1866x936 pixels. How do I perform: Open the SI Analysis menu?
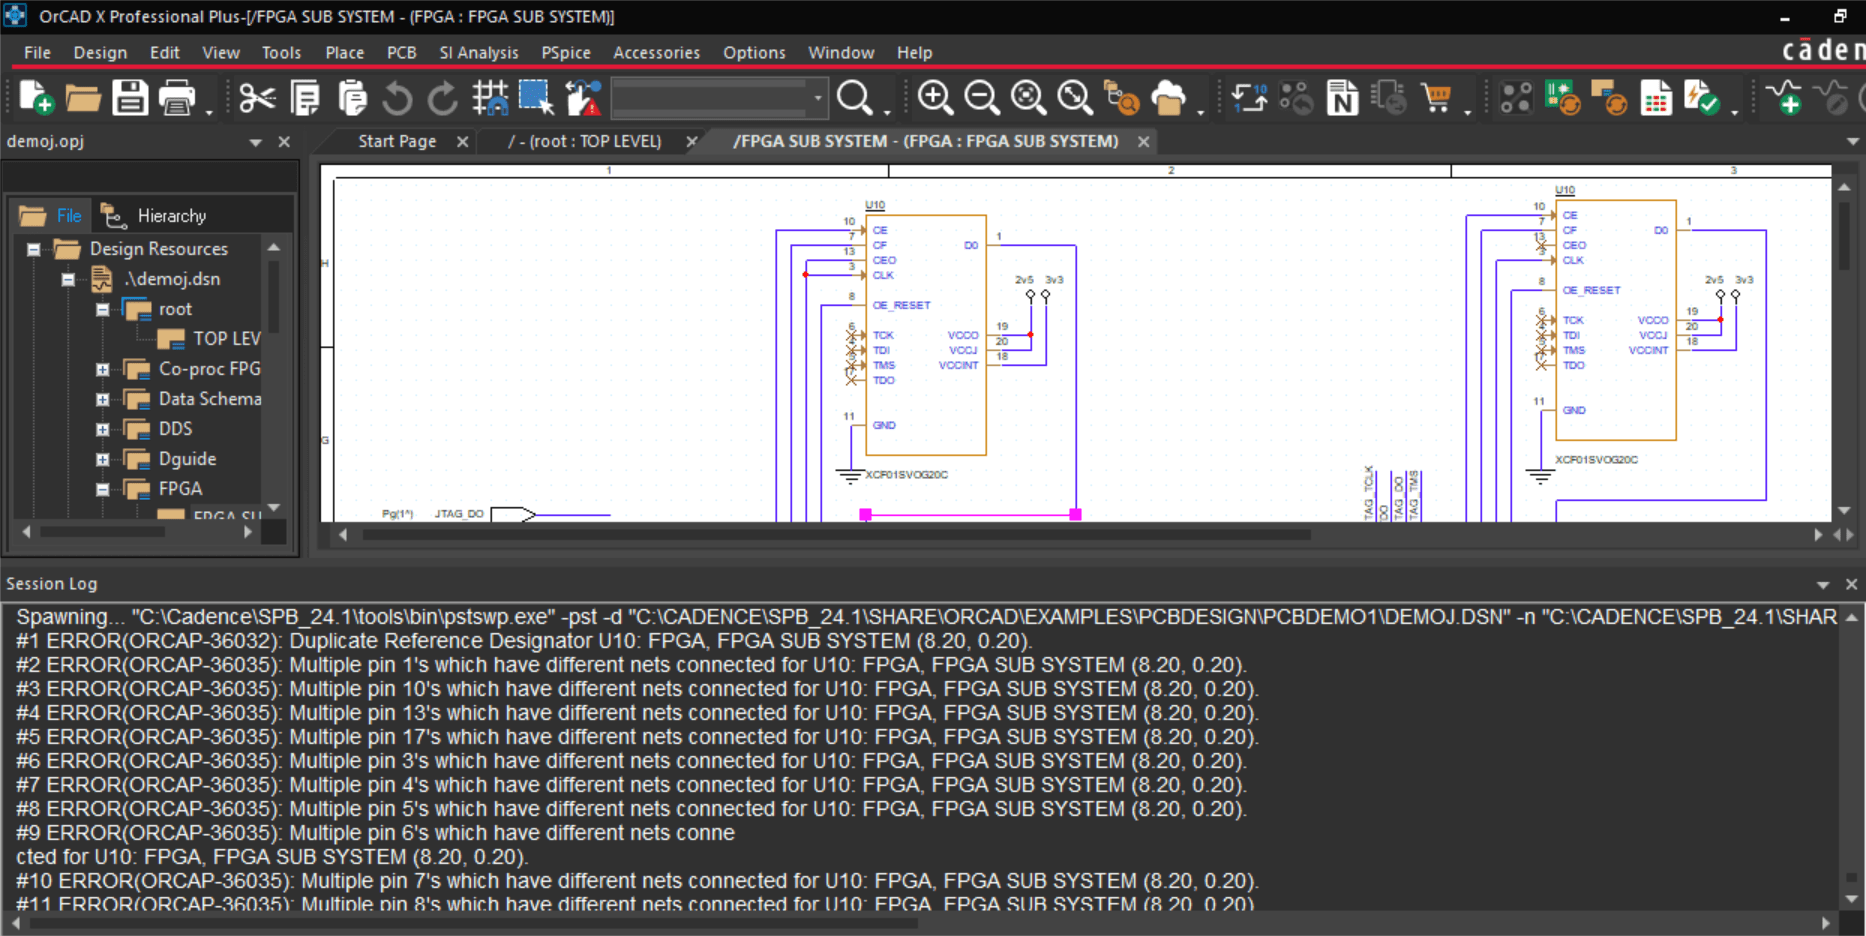pyautogui.click(x=479, y=52)
